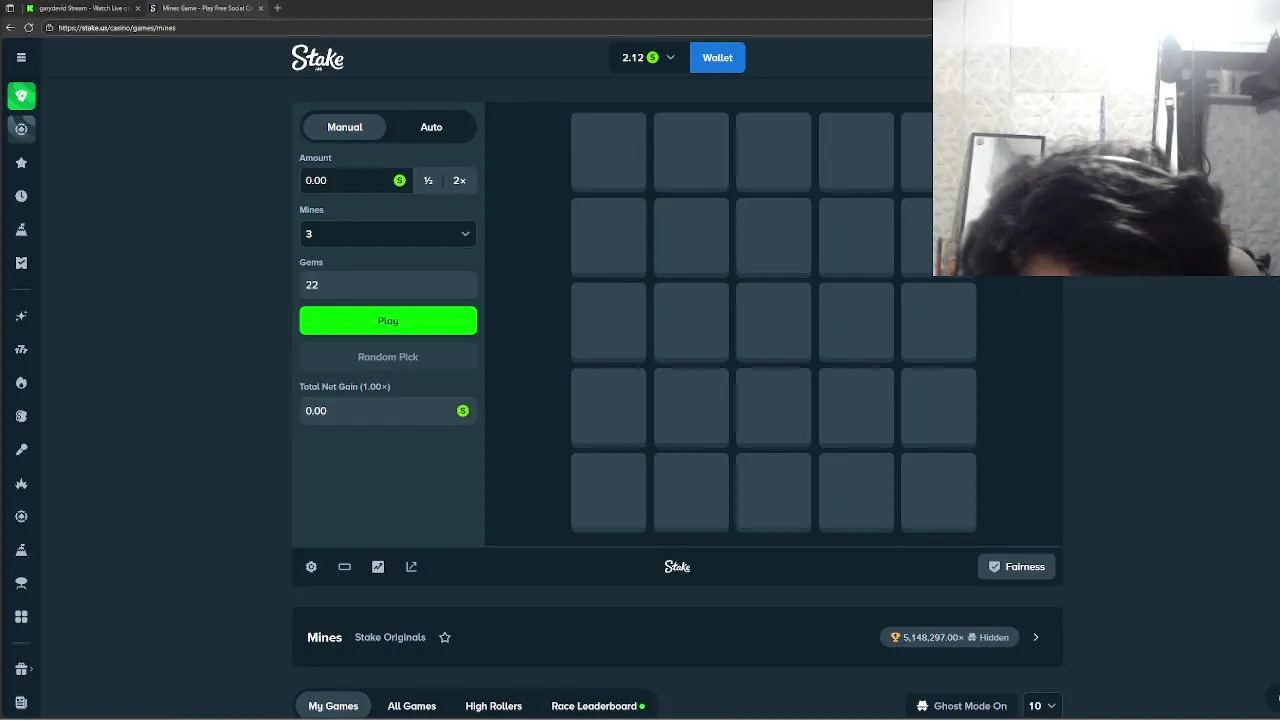This screenshot has width=1280, height=720.
Task: Reveal the top-left tile of grid
Action: pos(608,151)
